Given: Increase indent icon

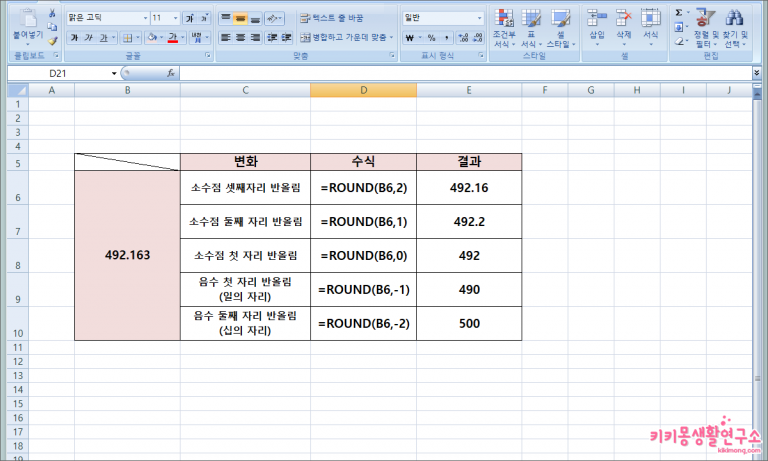Looking at the screenshot, I should click(287, 38).
